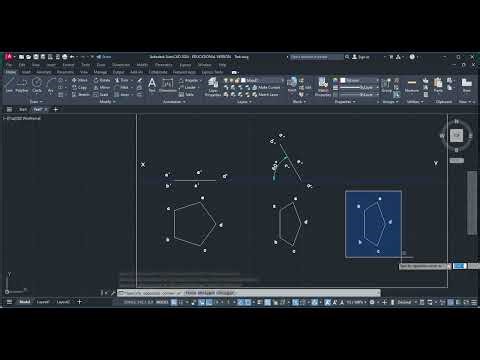Click Save icon in Quick Access toolbar
480x360 pixels.
tap(36, 57)
